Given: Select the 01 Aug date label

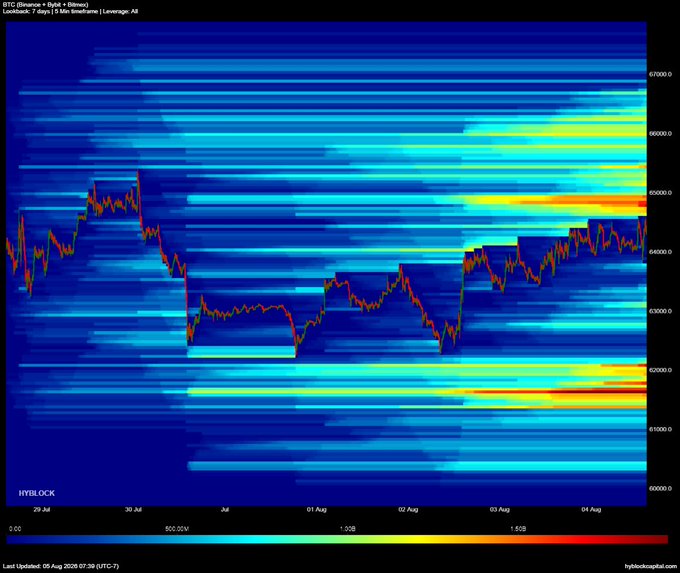Looking at the screenshot, I should pyautogui.click(x=317, y=510).
